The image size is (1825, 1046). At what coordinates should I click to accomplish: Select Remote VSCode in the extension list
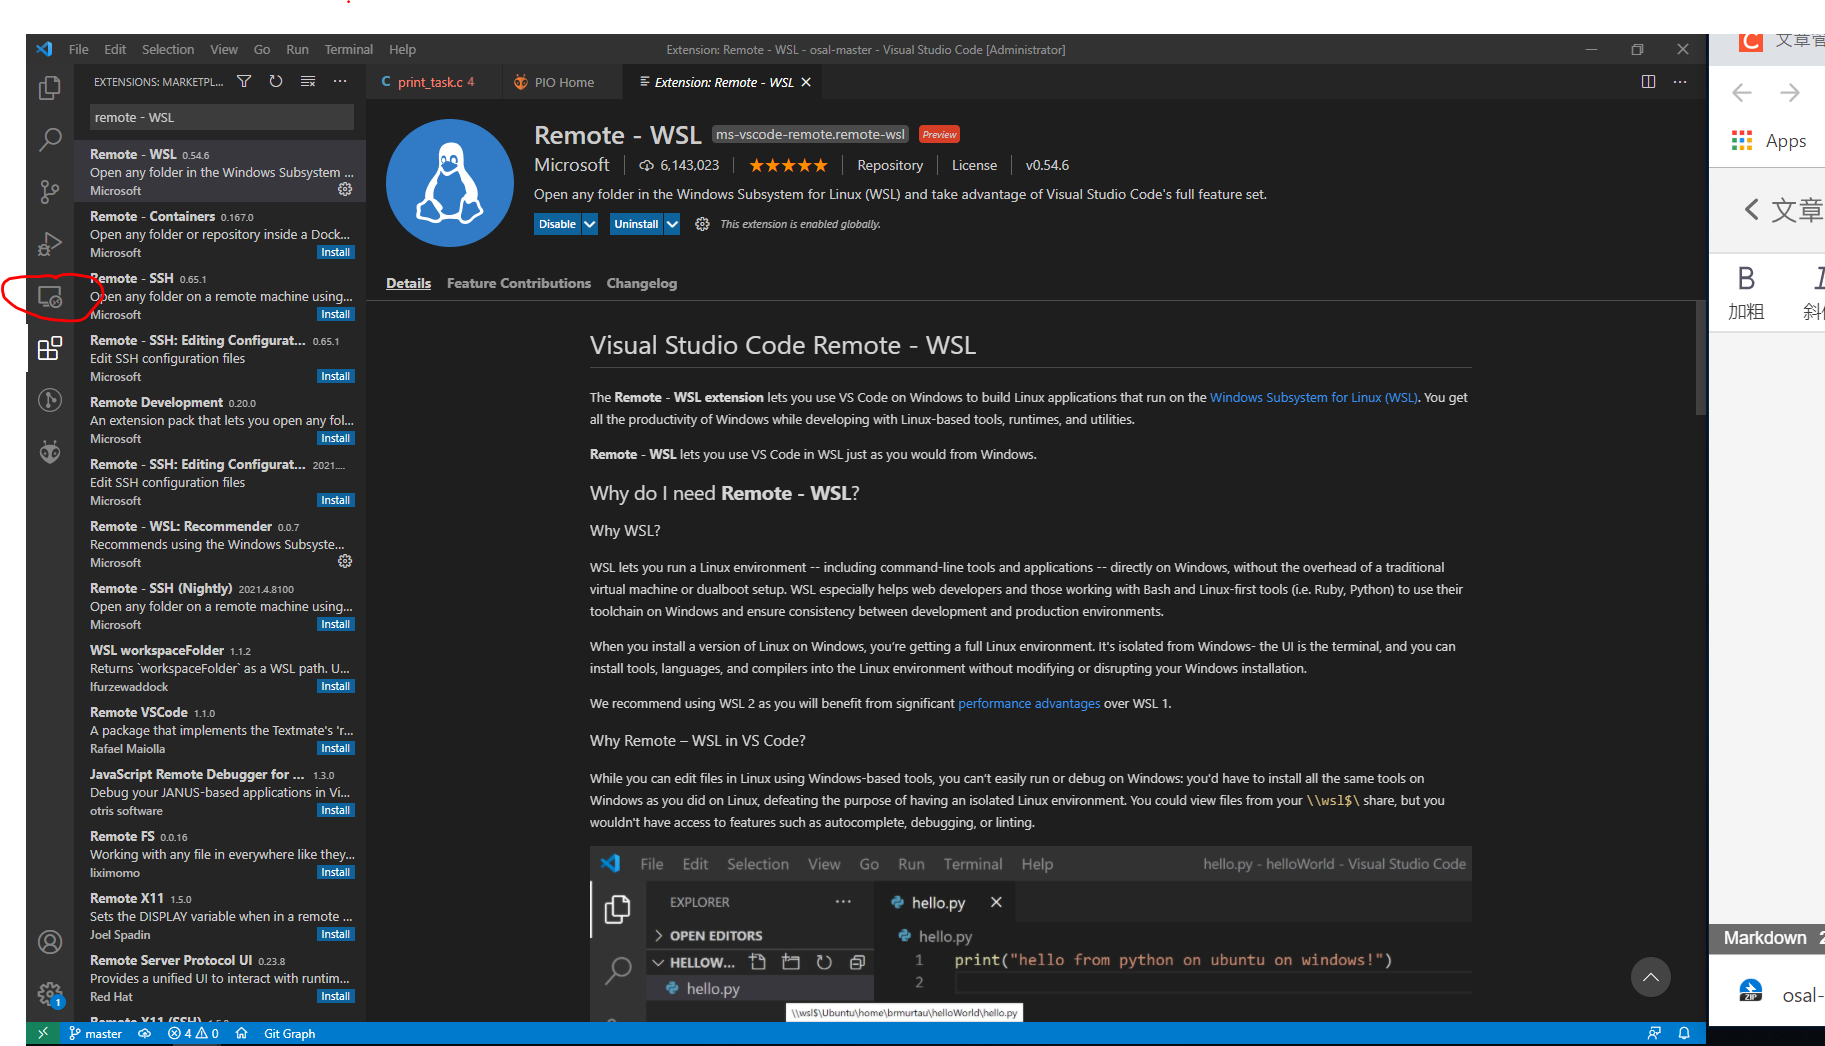click(x=220, y=730)
